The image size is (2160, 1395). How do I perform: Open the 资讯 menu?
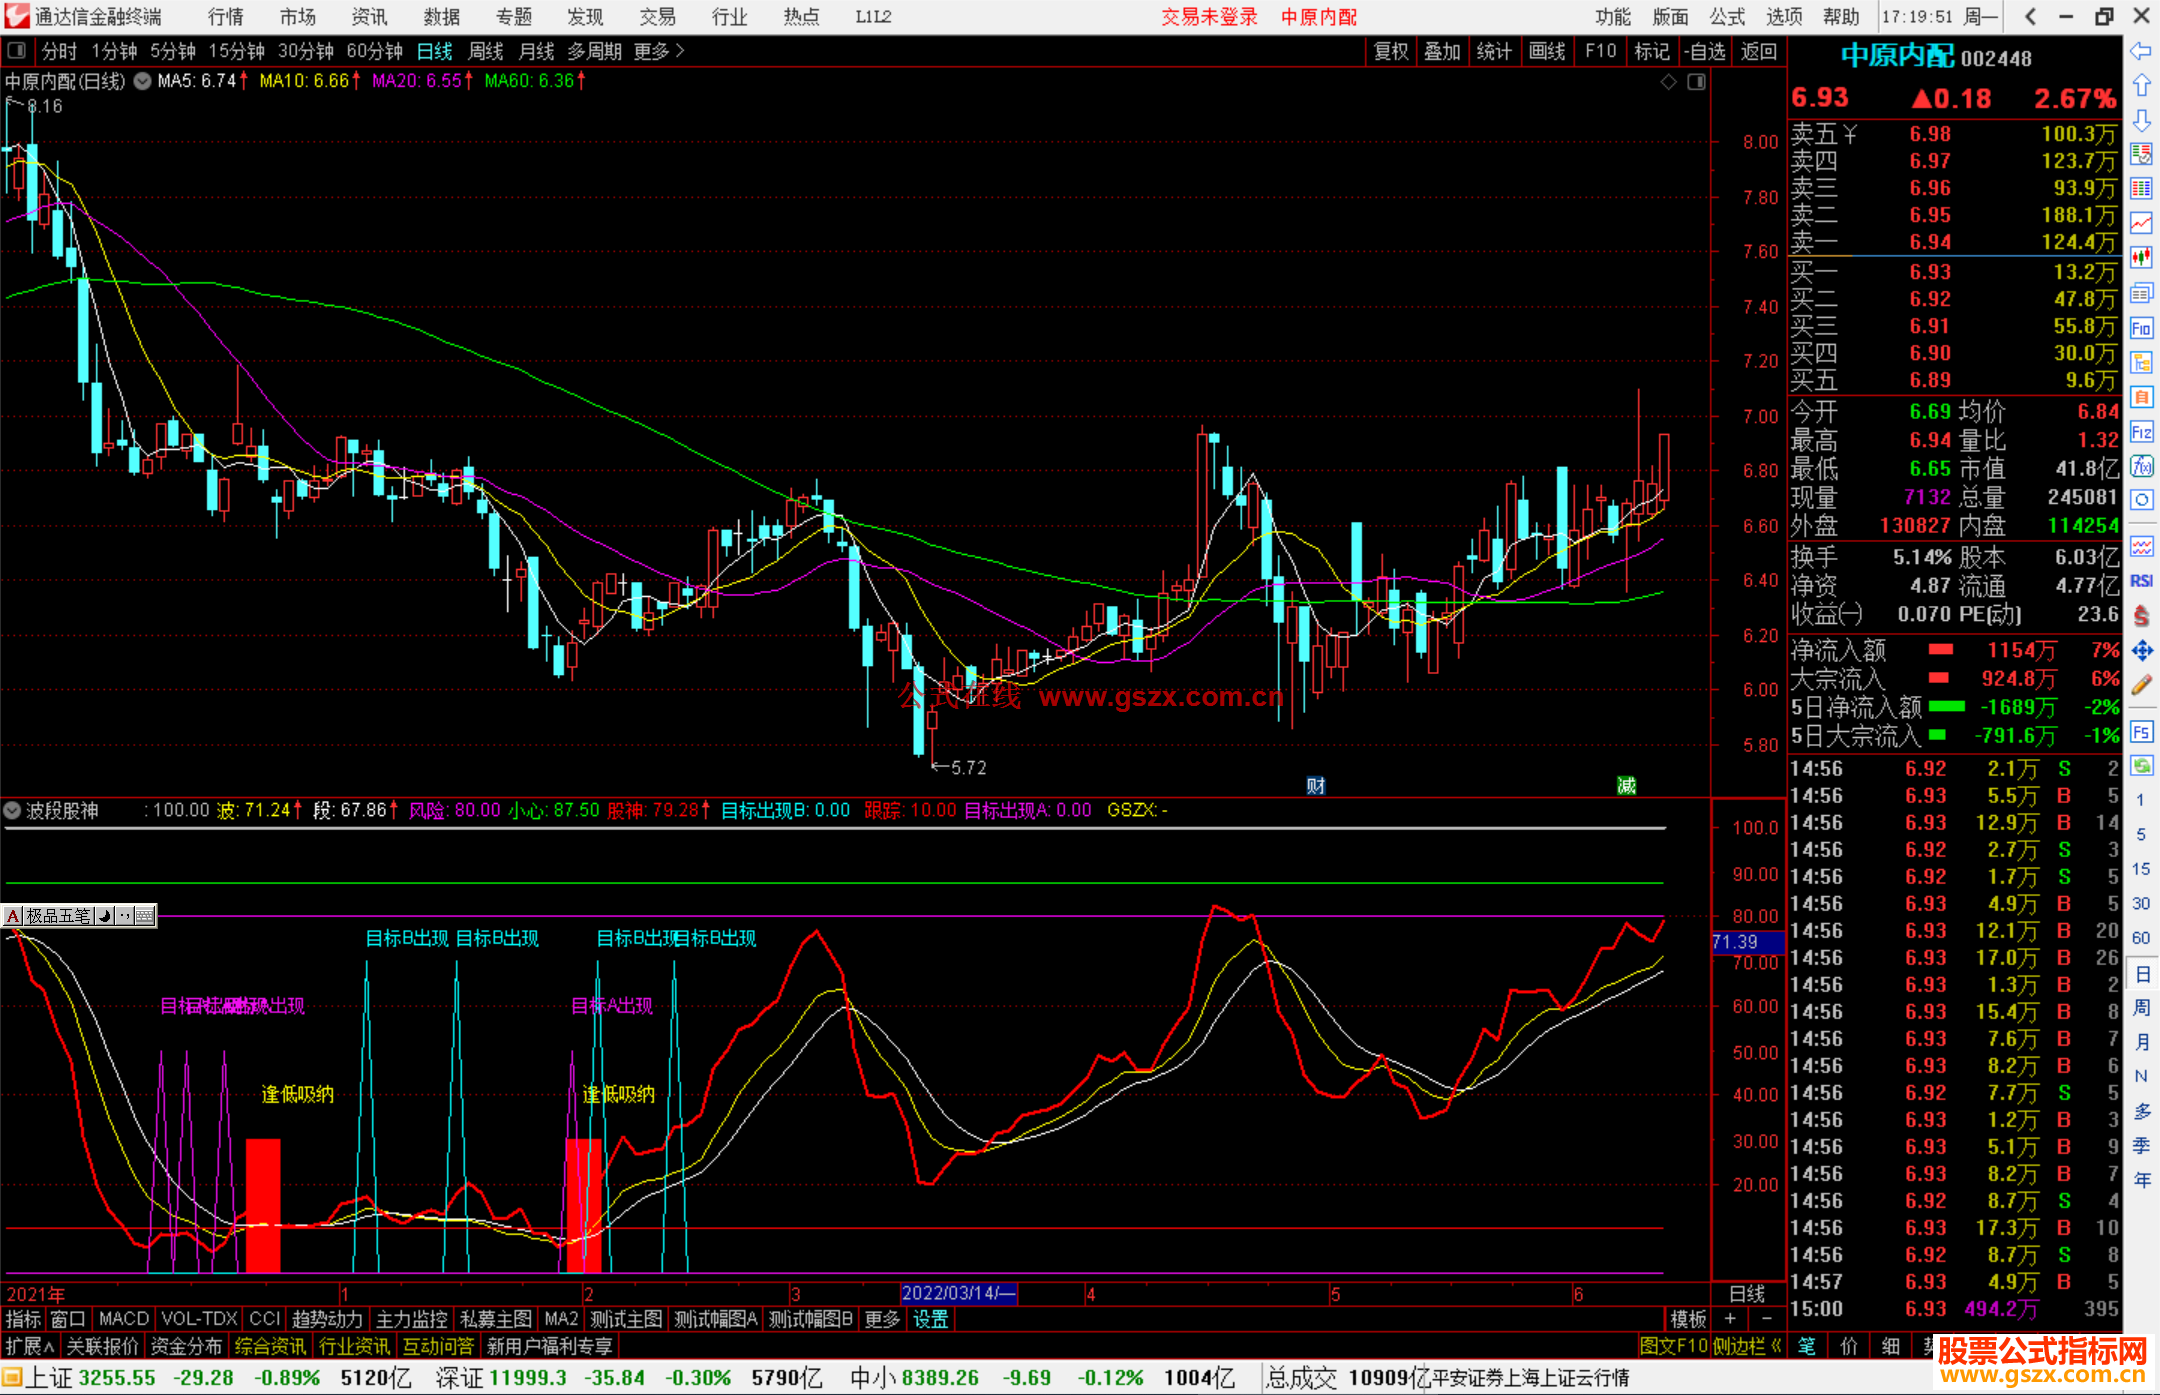click(369, 16)
